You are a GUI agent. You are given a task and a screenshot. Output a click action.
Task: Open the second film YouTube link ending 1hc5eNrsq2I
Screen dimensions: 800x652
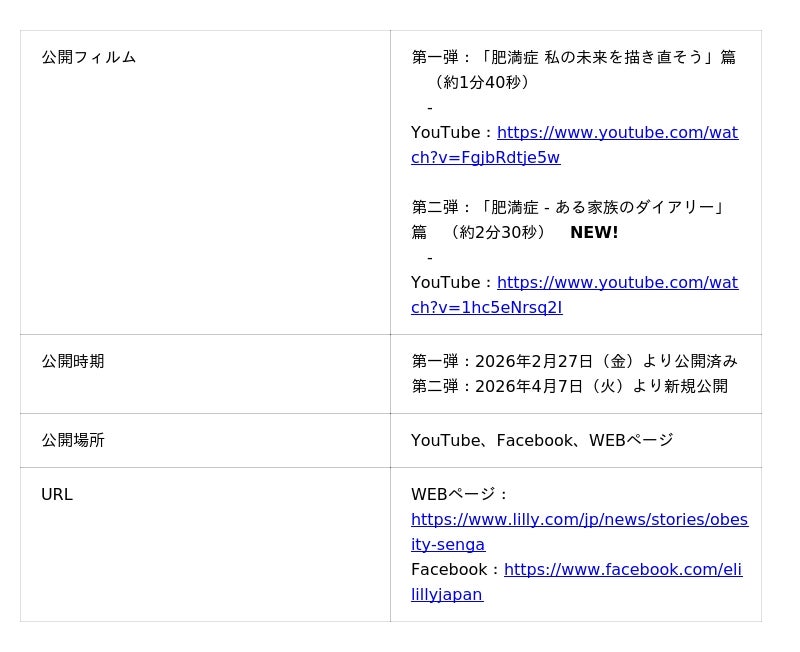click(x=617, y=283)
